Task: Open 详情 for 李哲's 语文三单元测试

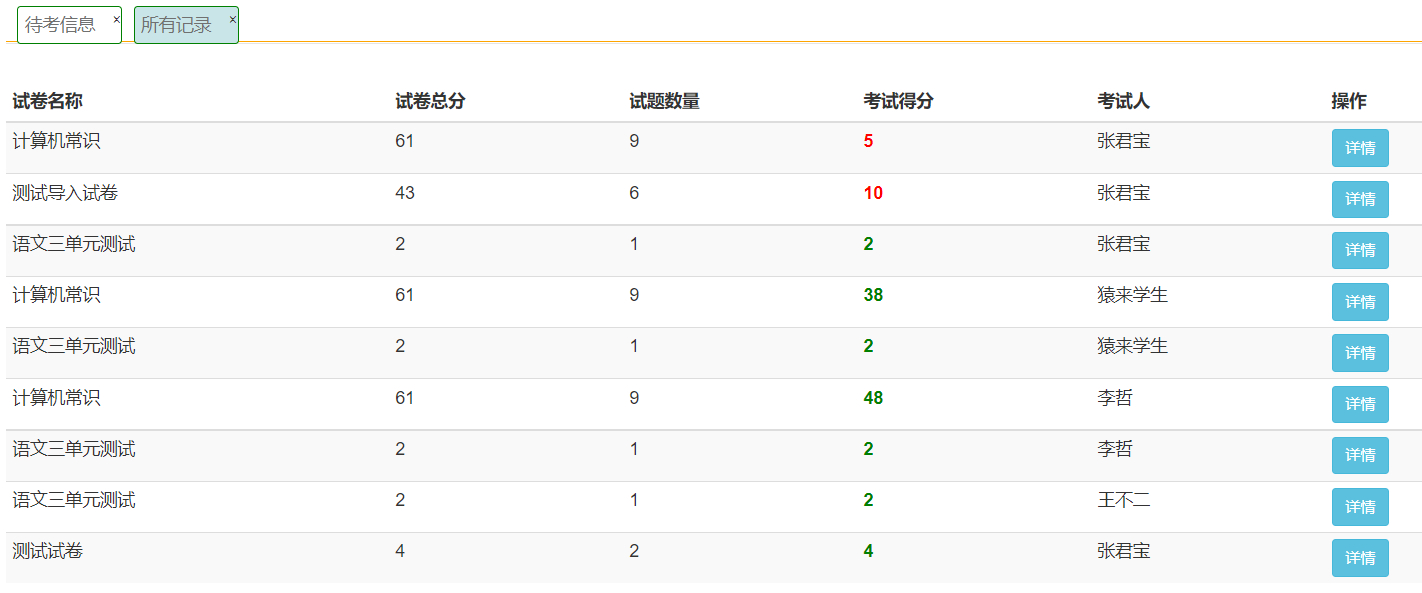Action: pyautogui.click(x=1360, y=455)
